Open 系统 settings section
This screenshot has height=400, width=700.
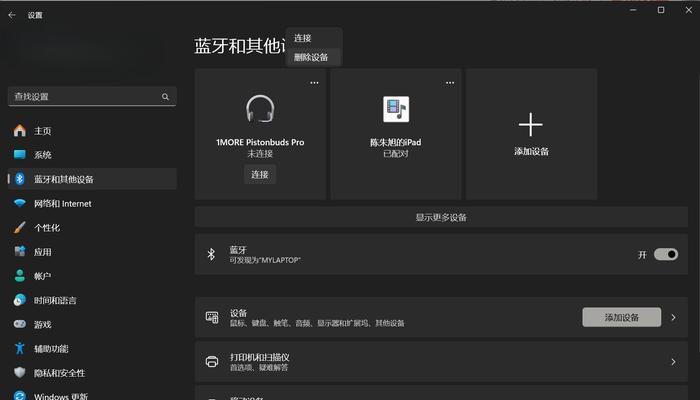[x=92, y=155]
